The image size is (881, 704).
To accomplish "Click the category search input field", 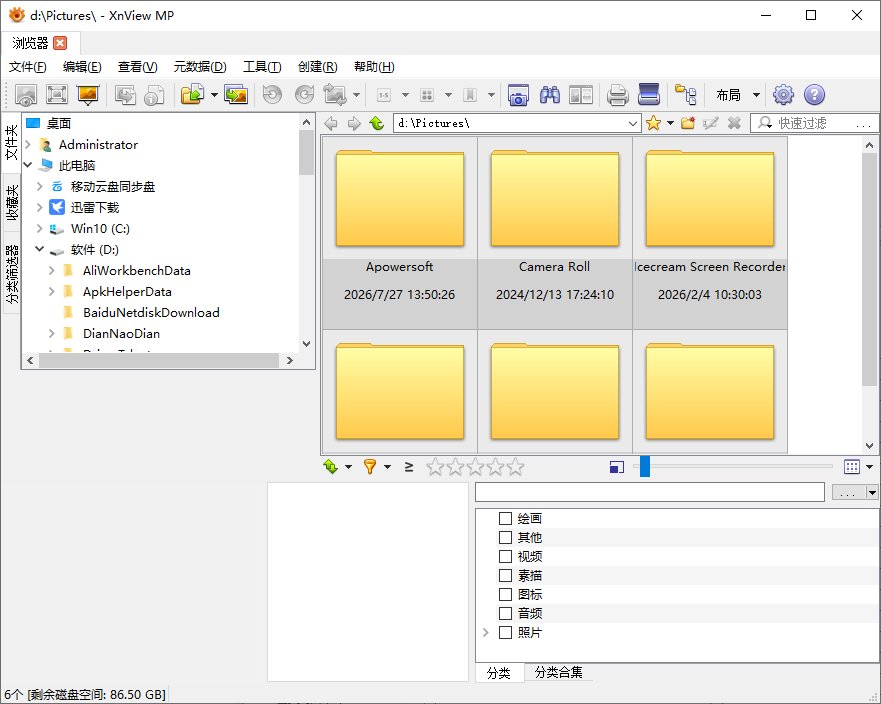I will (650, 492).
